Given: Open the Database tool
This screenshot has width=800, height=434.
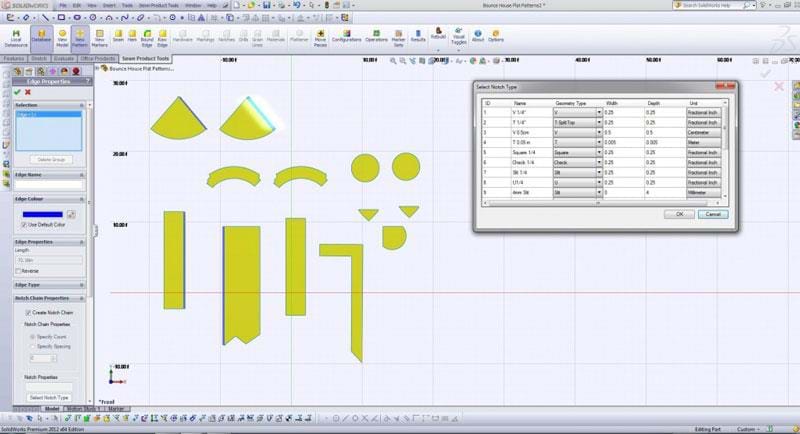Looking at the screenshot, I should coord(42,38).
